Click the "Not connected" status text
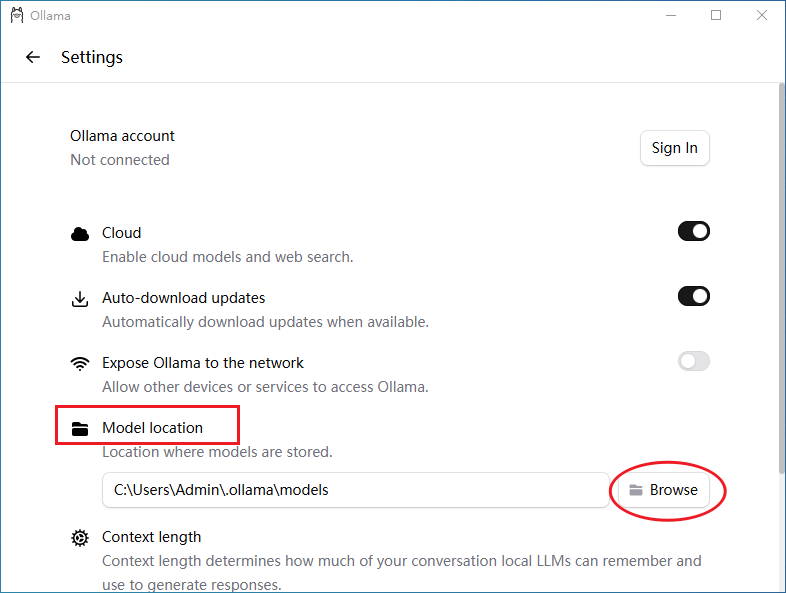 pos(120,160)
